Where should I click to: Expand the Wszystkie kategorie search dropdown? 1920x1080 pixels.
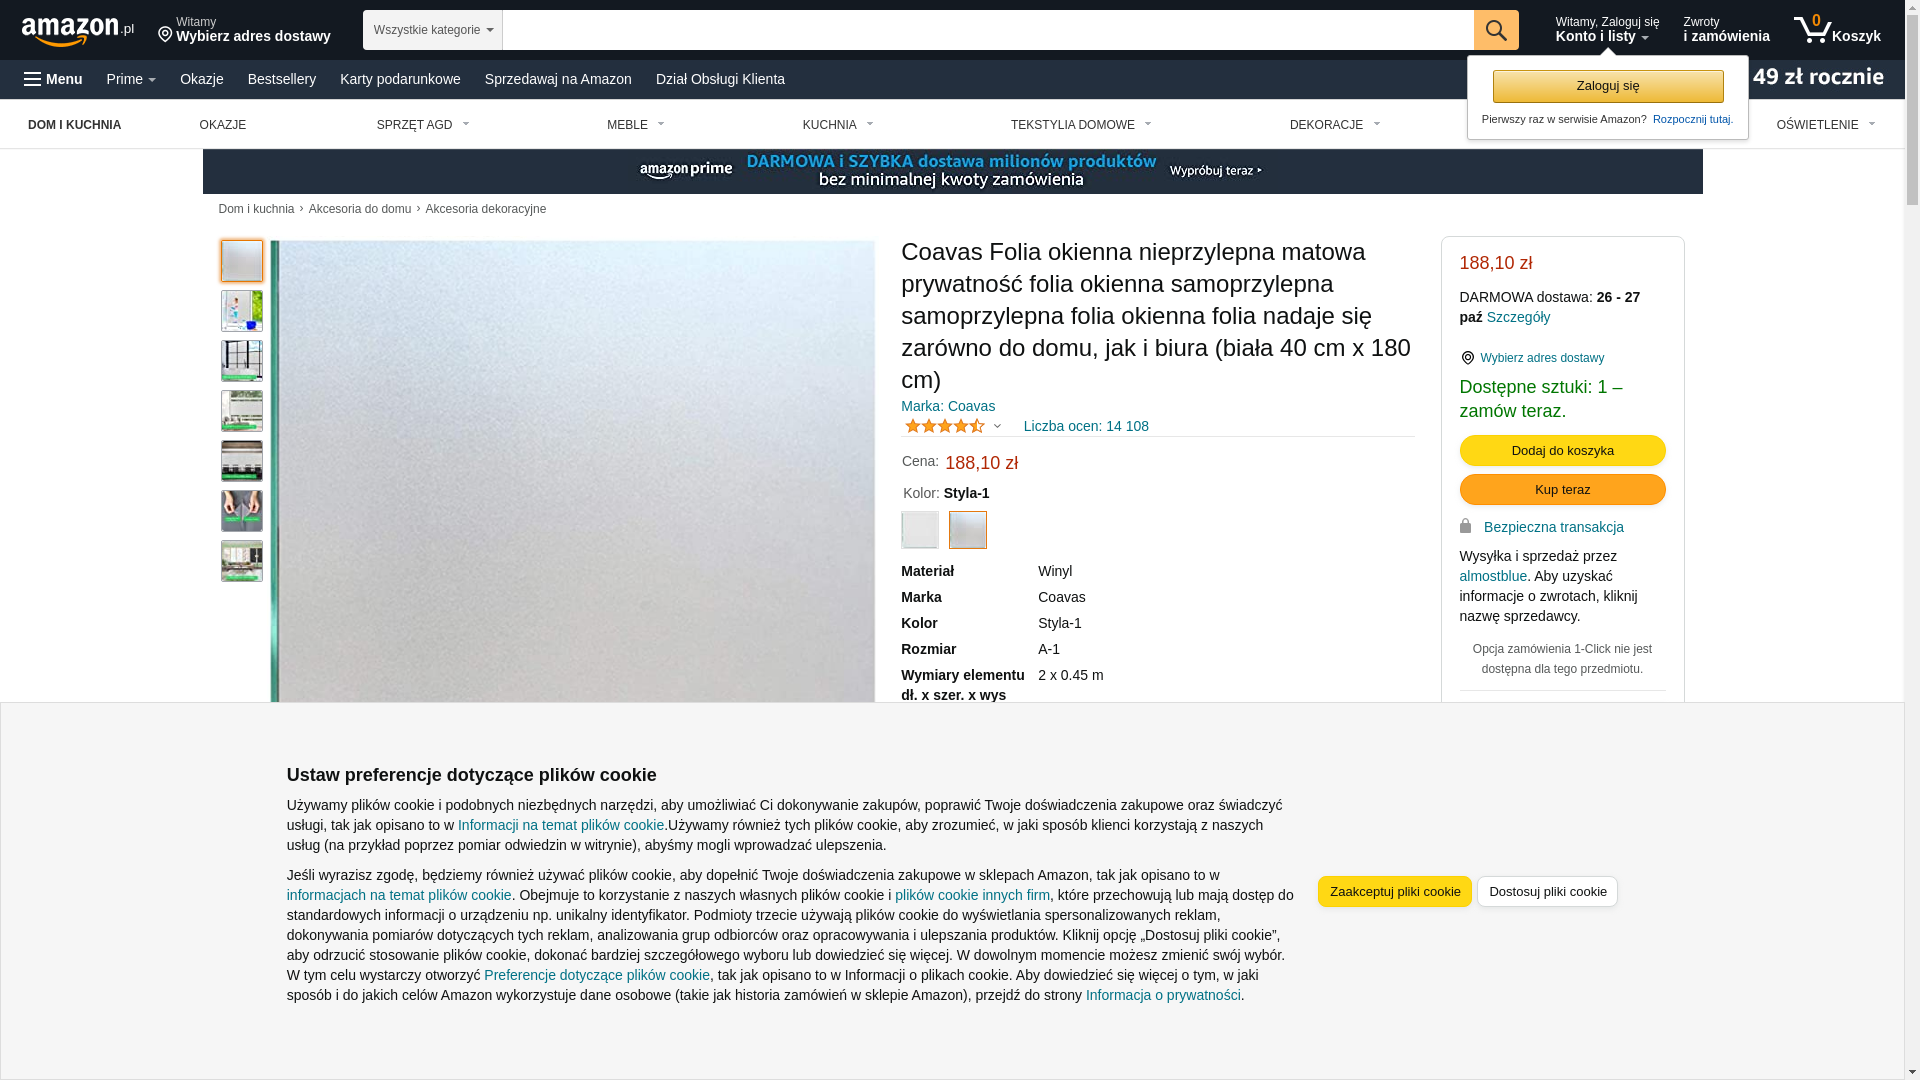(x=433, y=30)
